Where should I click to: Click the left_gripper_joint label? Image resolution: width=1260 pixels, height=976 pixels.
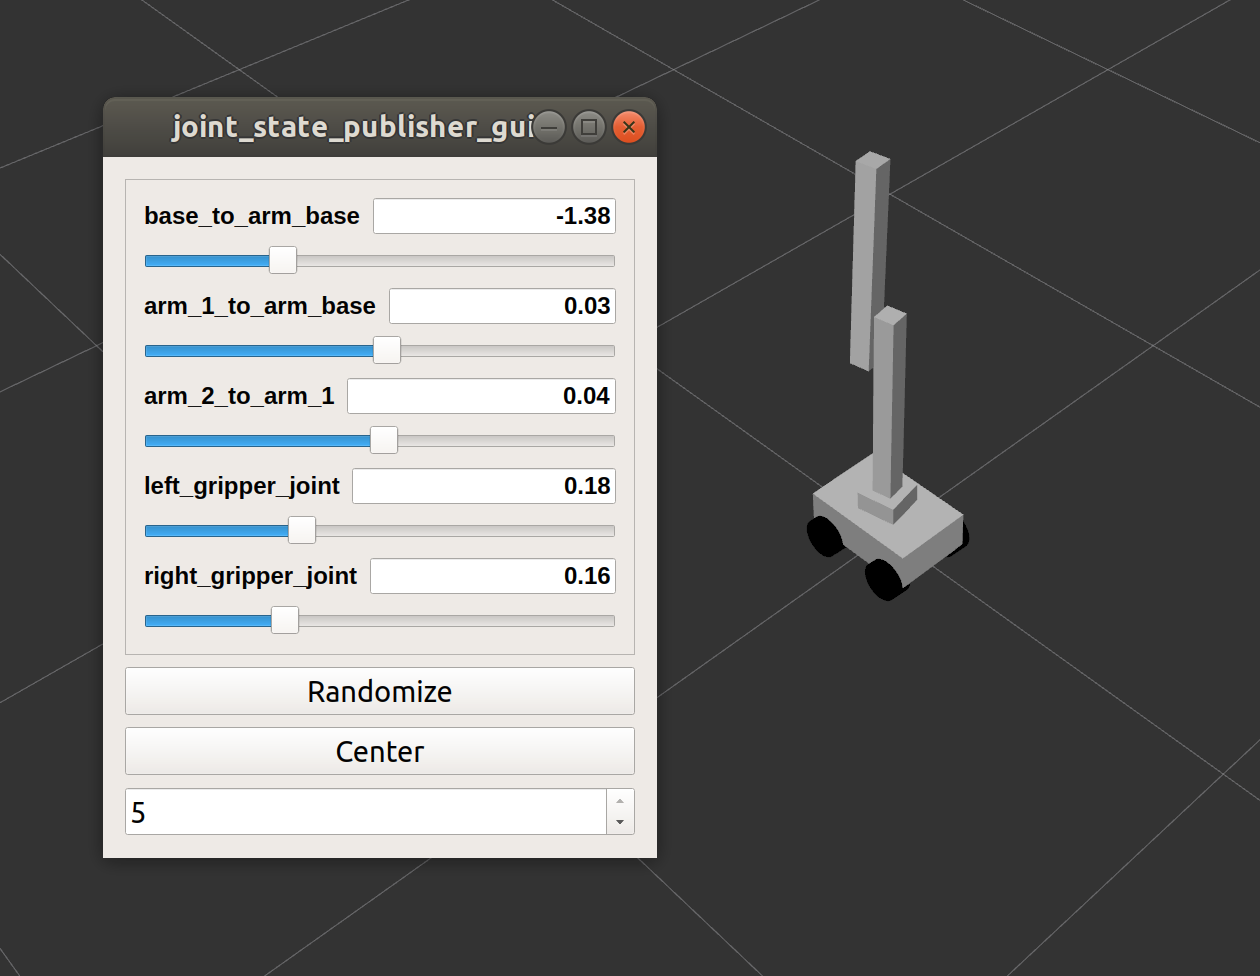pyautogui.click(x=242, y=486)
